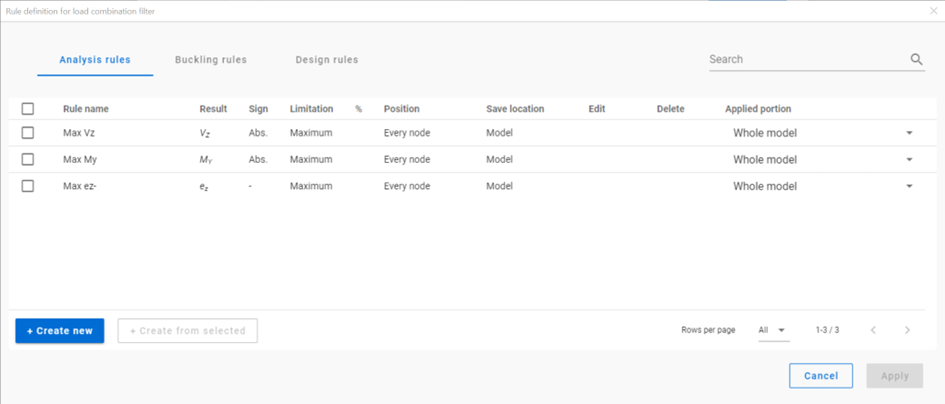
Task: Click Model save location in Max My row
Action: (500, 160)
